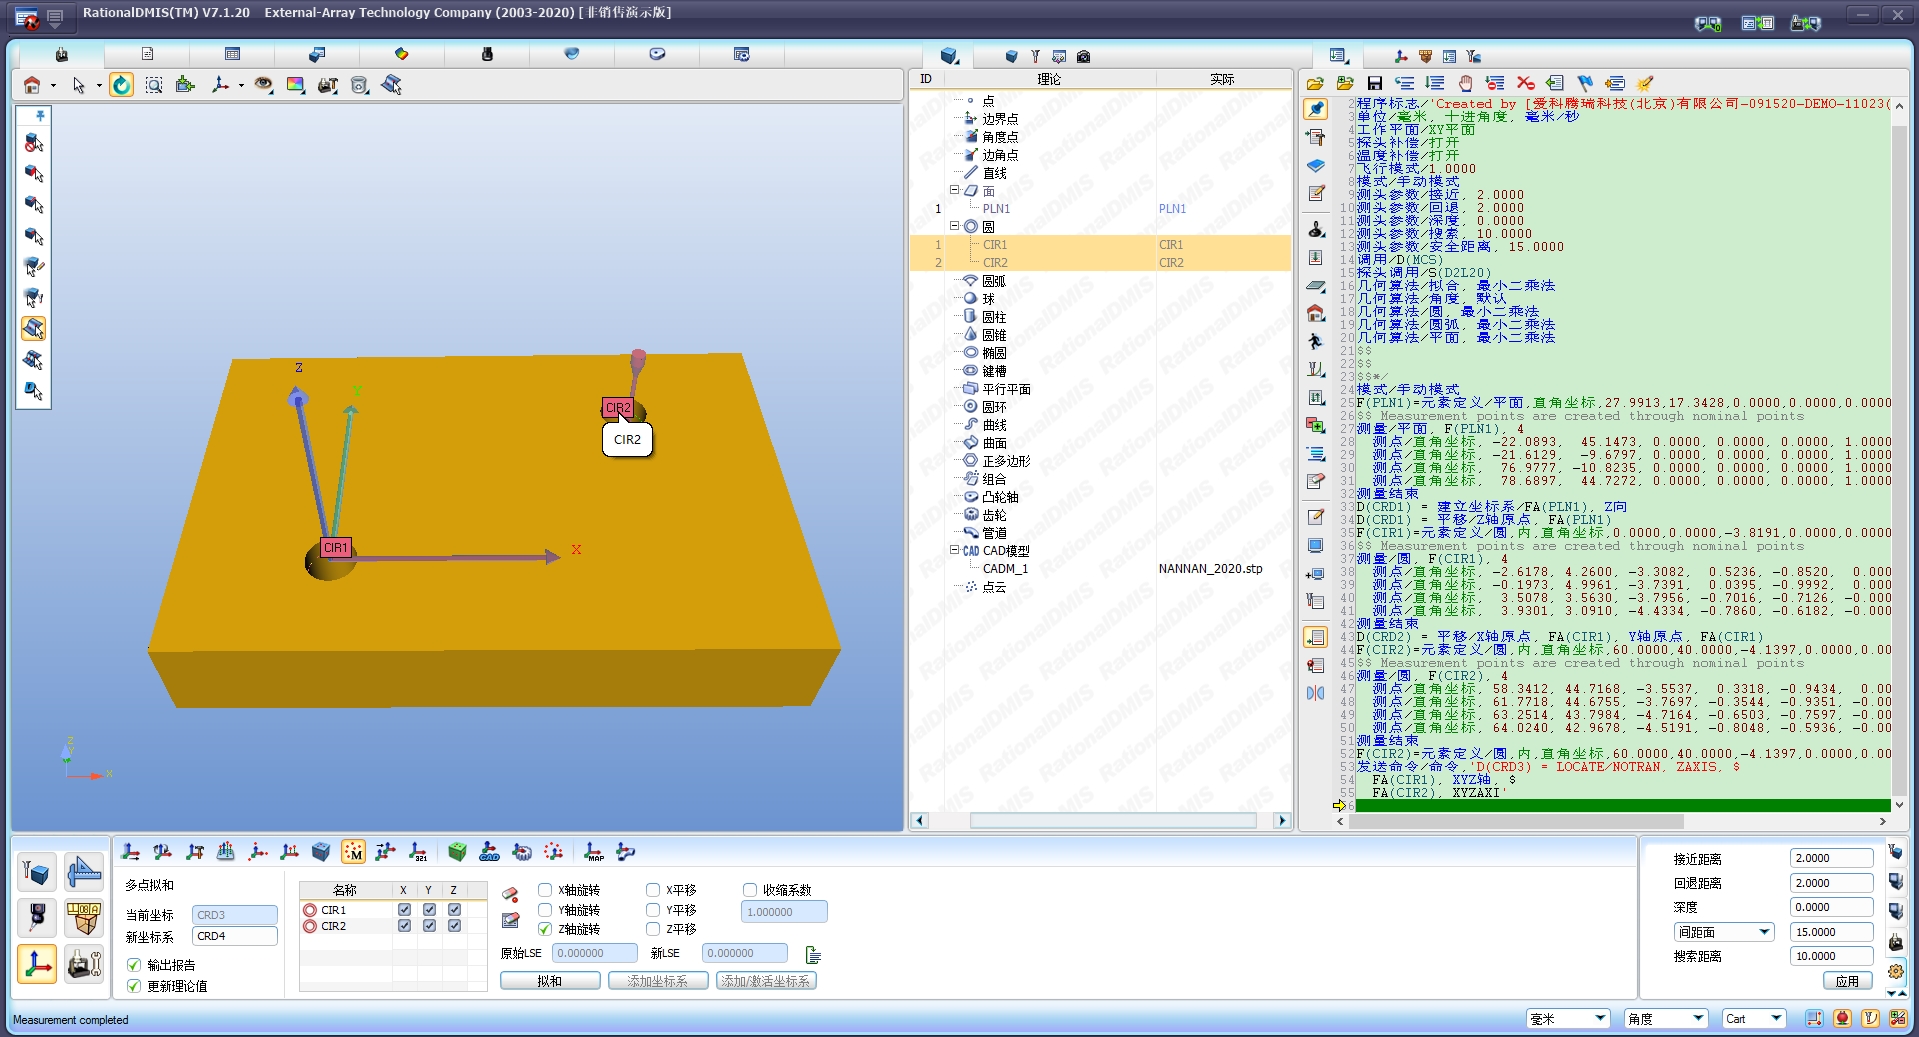The height and width of the screenshot is (1037, 1919).
Task: Toggle the rotate view tool
Action: pyautogui.click(x=121, y=85)
